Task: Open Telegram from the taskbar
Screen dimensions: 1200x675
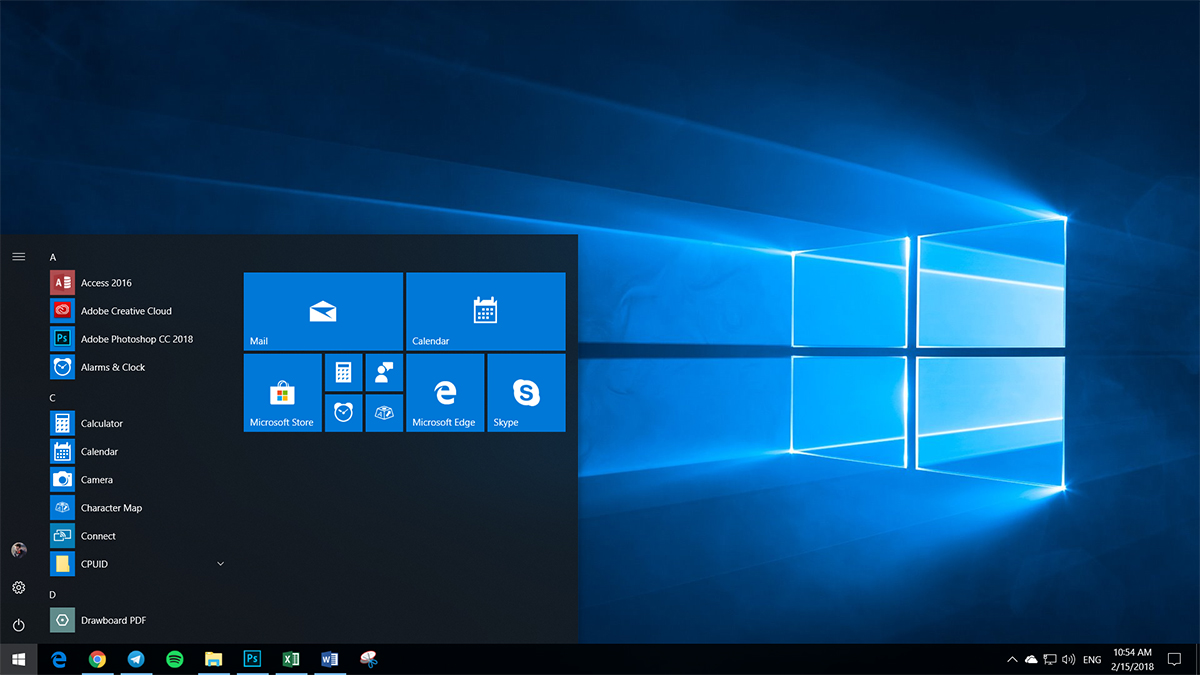Action: coord(137,659)
